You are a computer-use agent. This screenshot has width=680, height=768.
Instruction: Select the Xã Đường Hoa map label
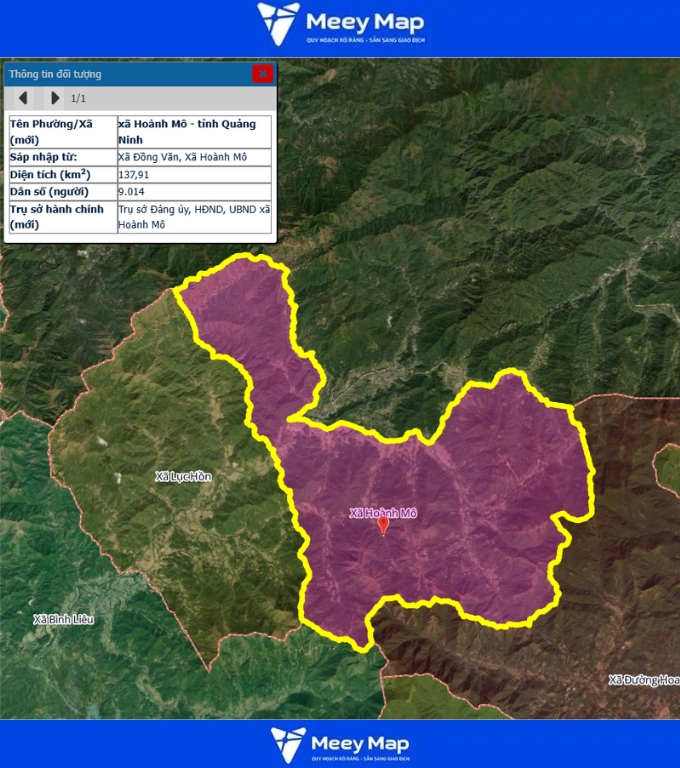[643, 681]
